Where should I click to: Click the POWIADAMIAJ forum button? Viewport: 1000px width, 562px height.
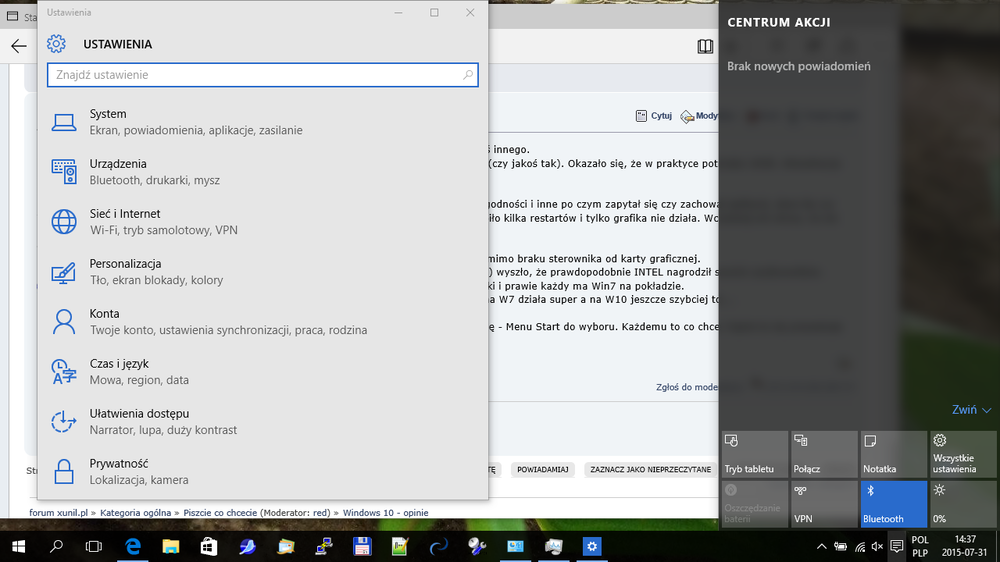point(542,470)
